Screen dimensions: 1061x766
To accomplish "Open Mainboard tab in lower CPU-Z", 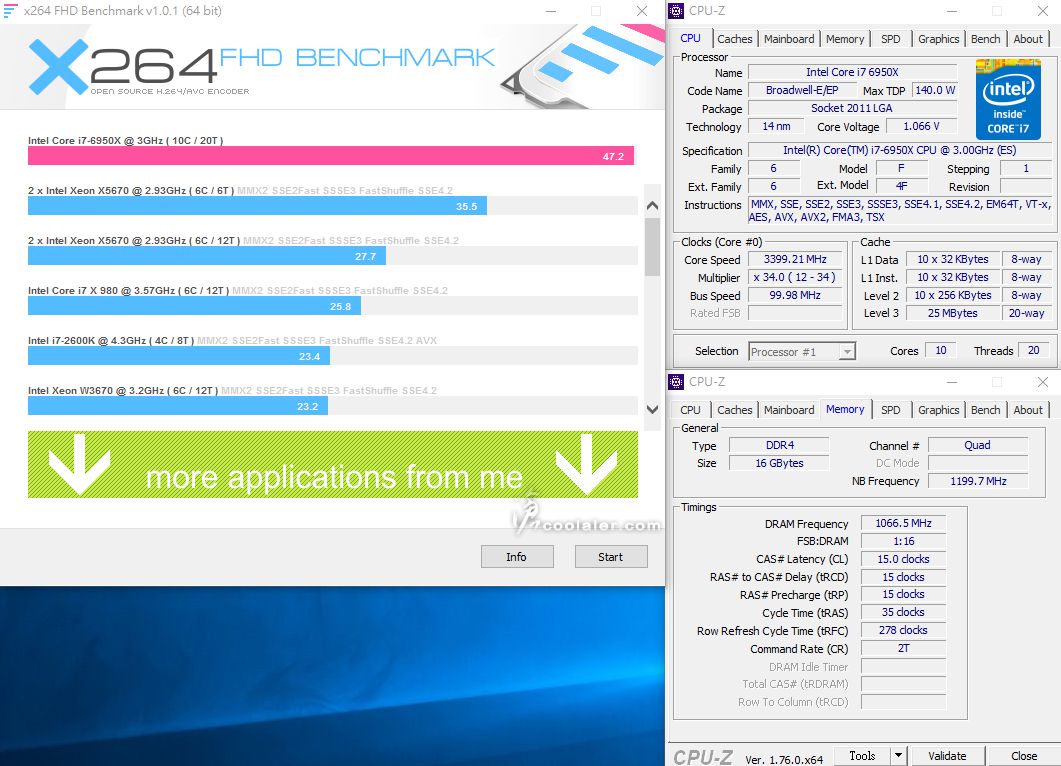I will coord(789,410).
